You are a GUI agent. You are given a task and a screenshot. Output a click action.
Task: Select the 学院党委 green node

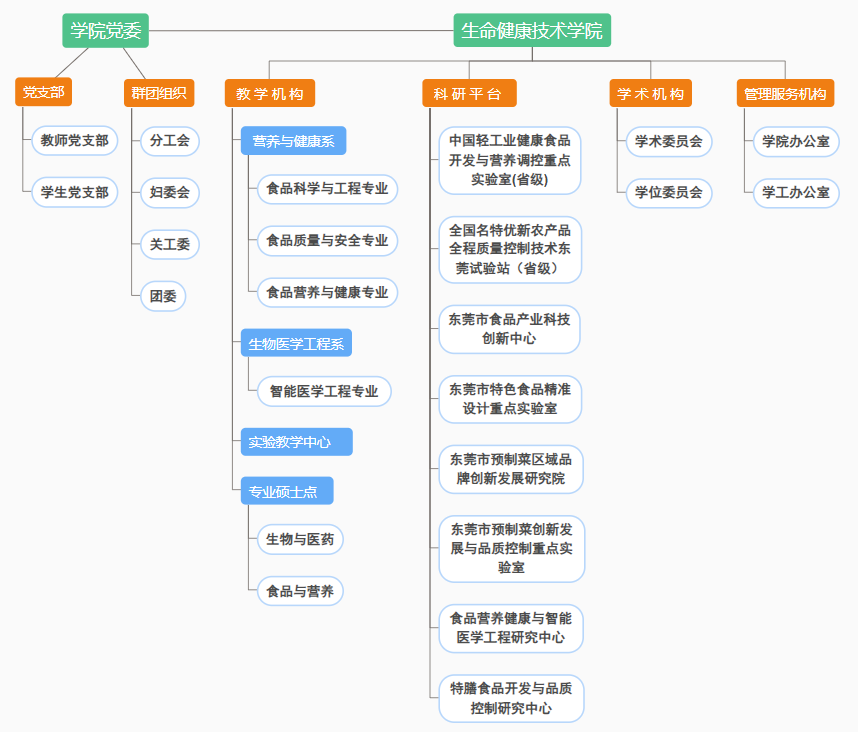pyautogui.click(x=105, y=31)
